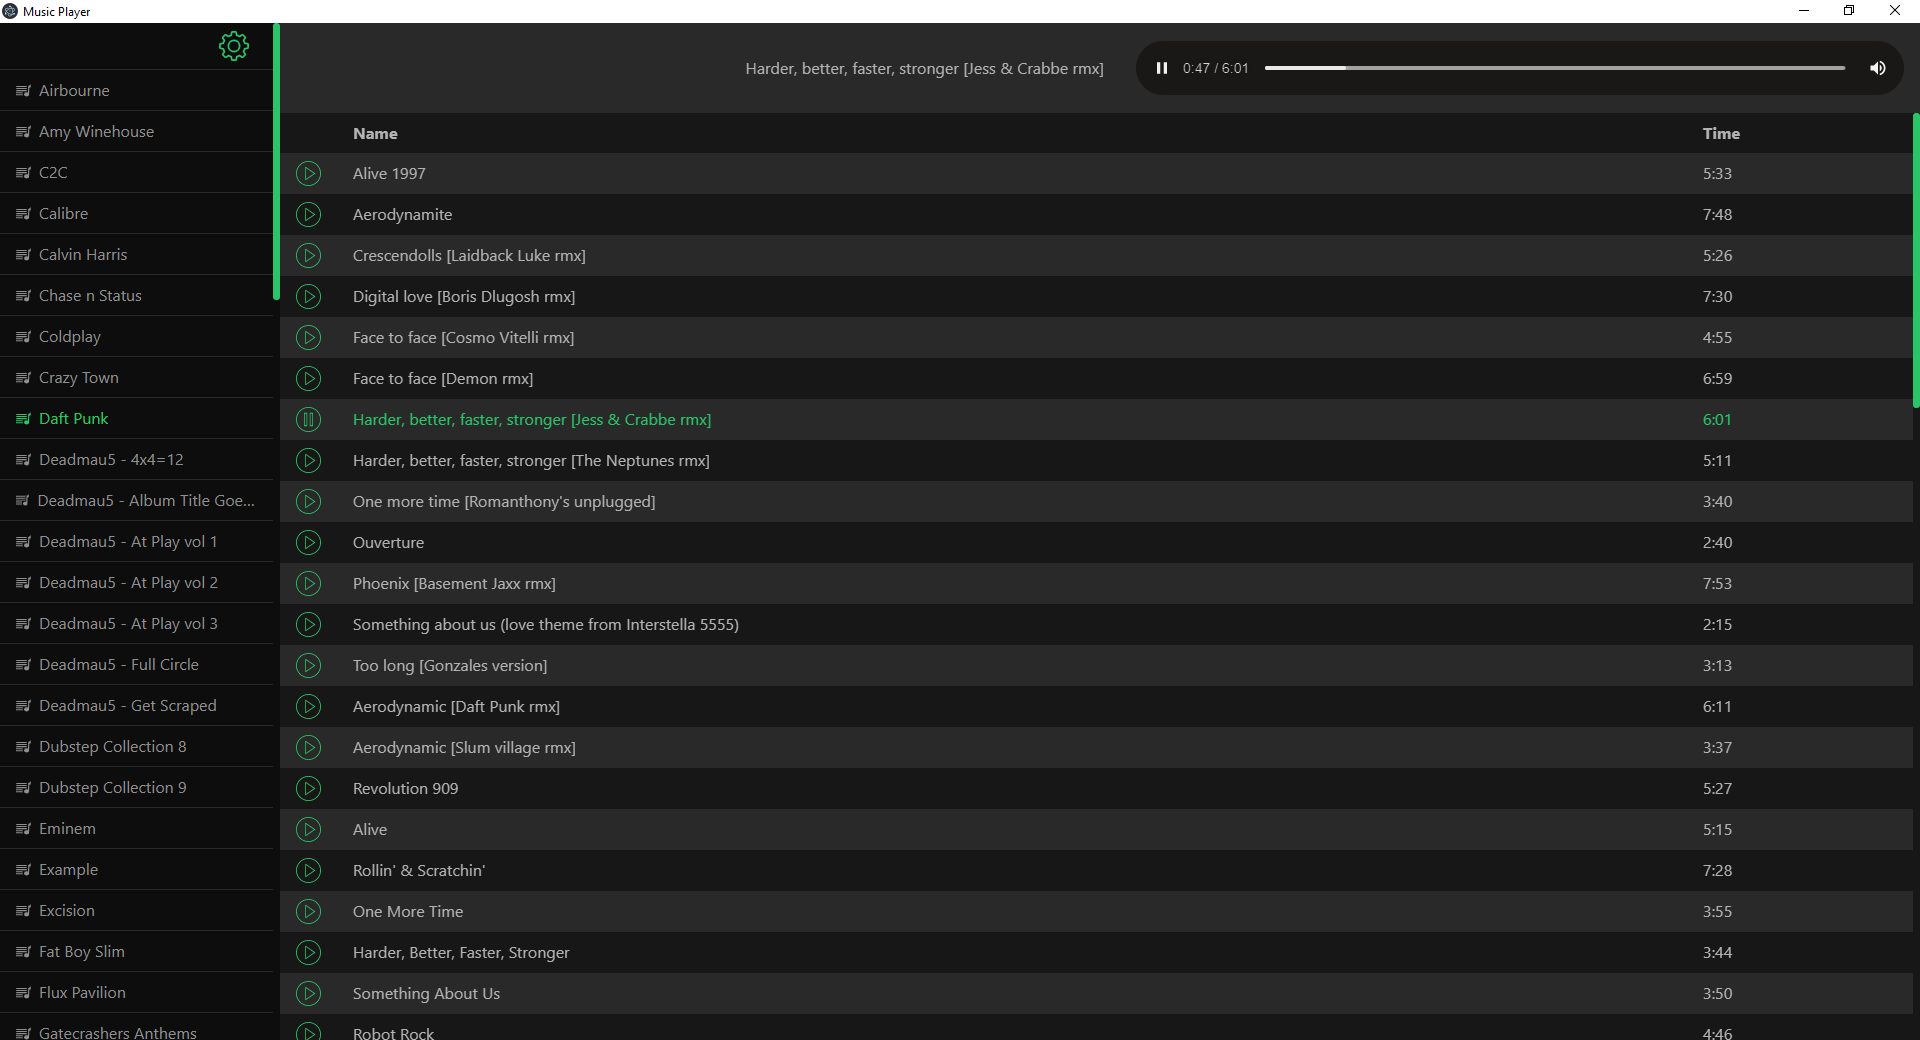Click the 6:01 duration in green

(1717, 420)
